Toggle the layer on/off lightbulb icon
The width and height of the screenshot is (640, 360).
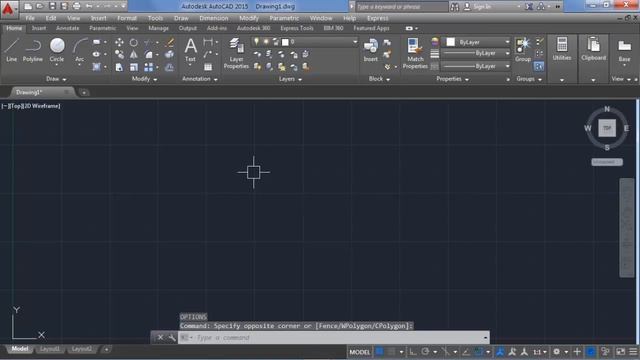[x=256, y=42]
